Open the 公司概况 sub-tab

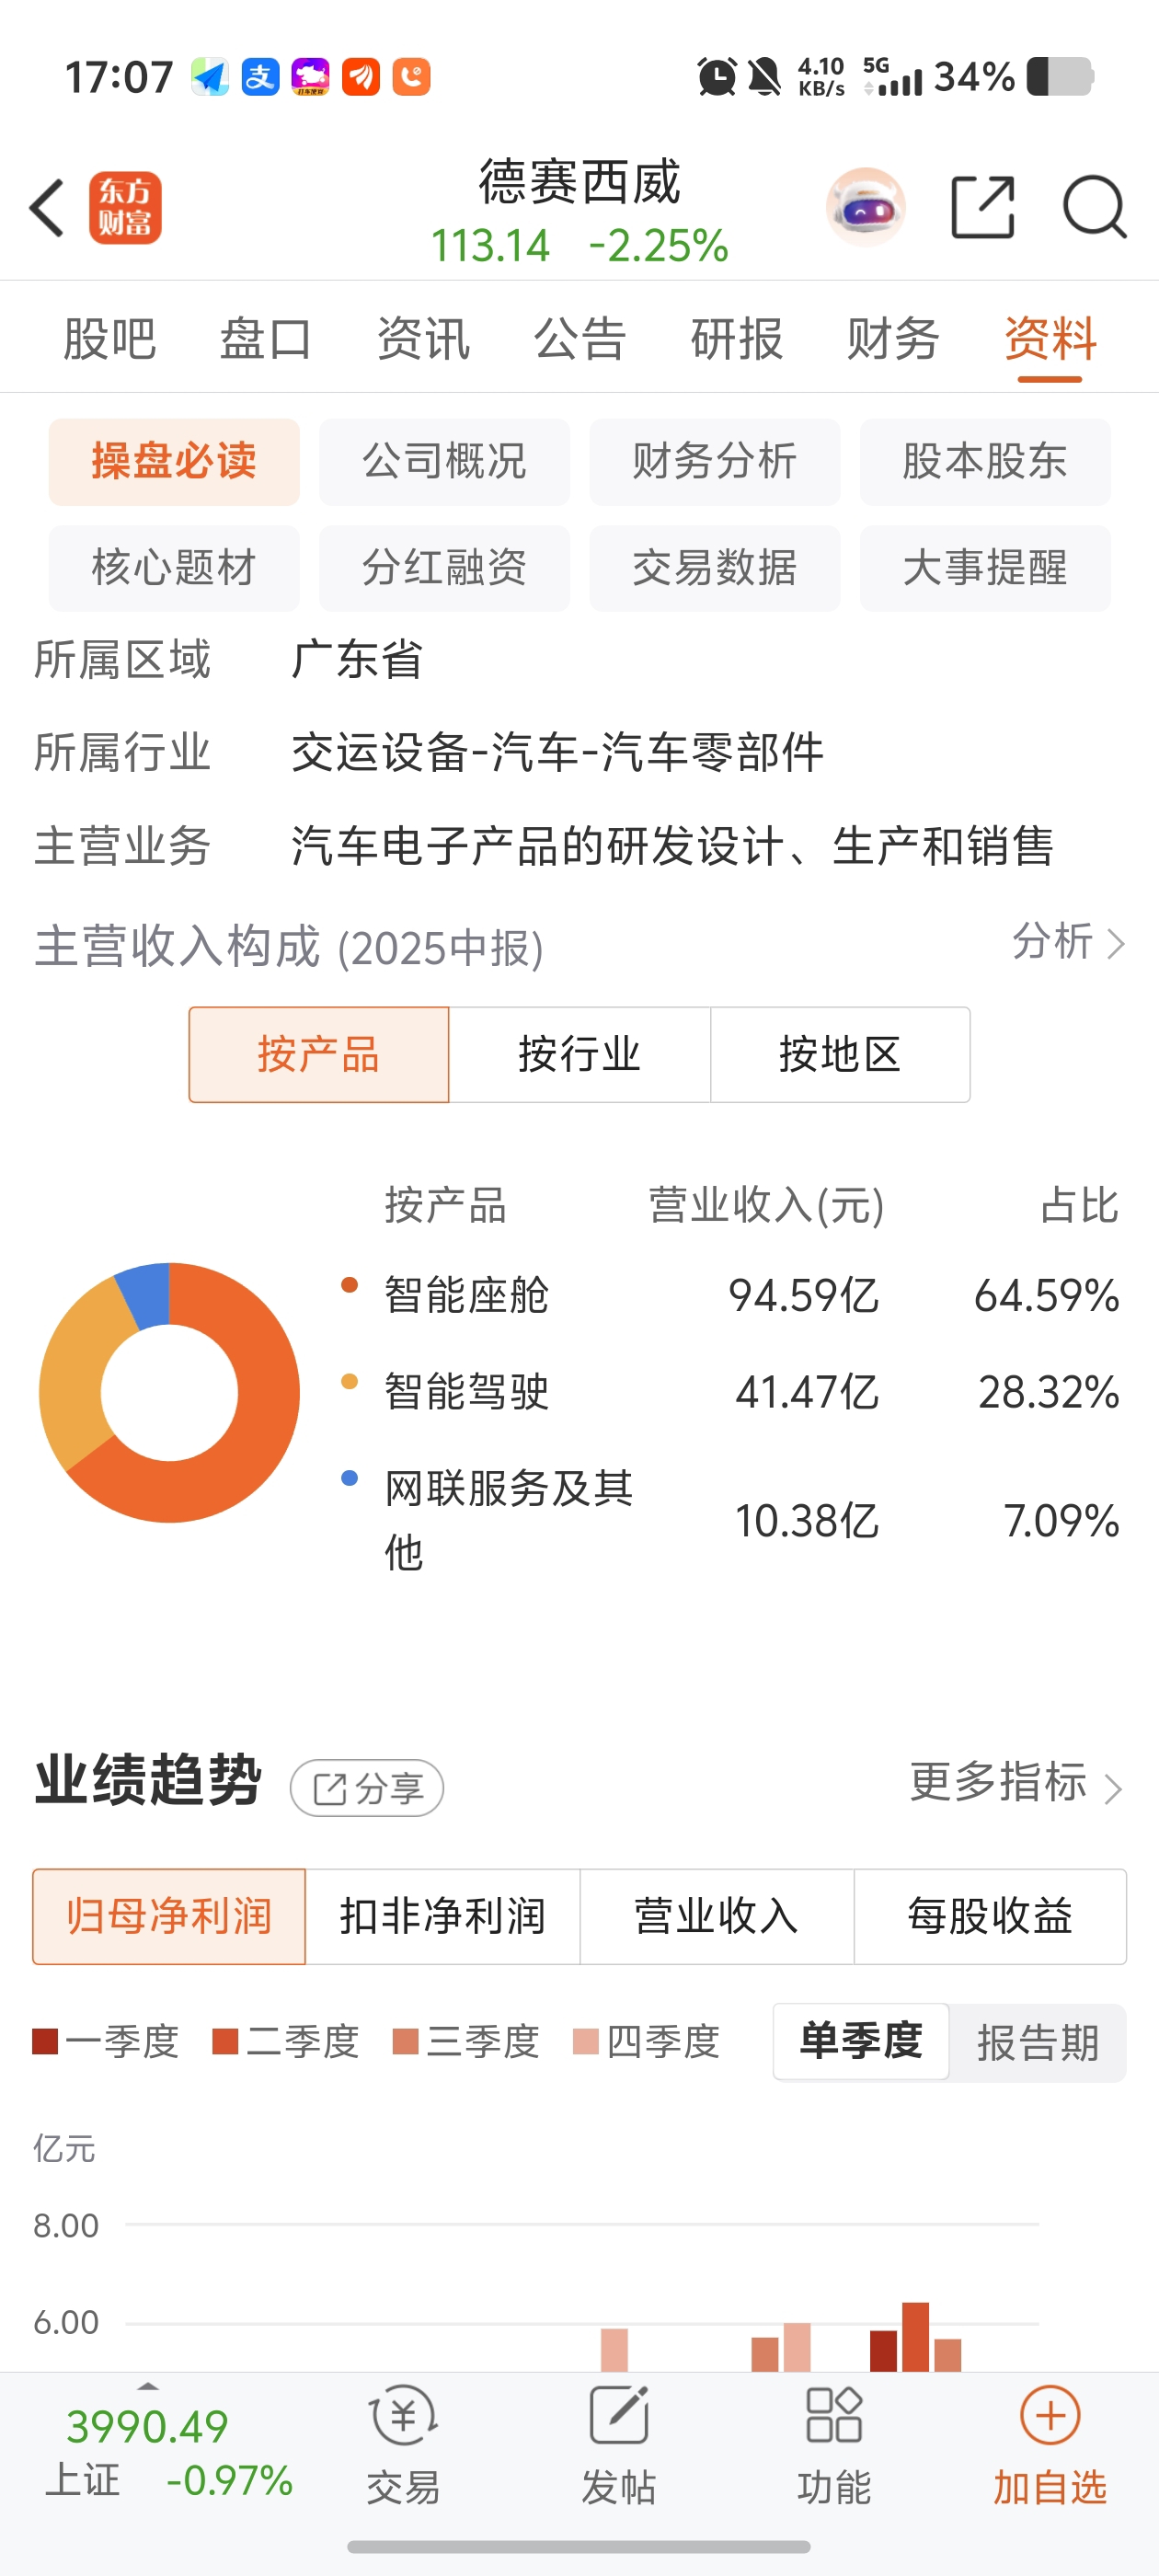444,462
